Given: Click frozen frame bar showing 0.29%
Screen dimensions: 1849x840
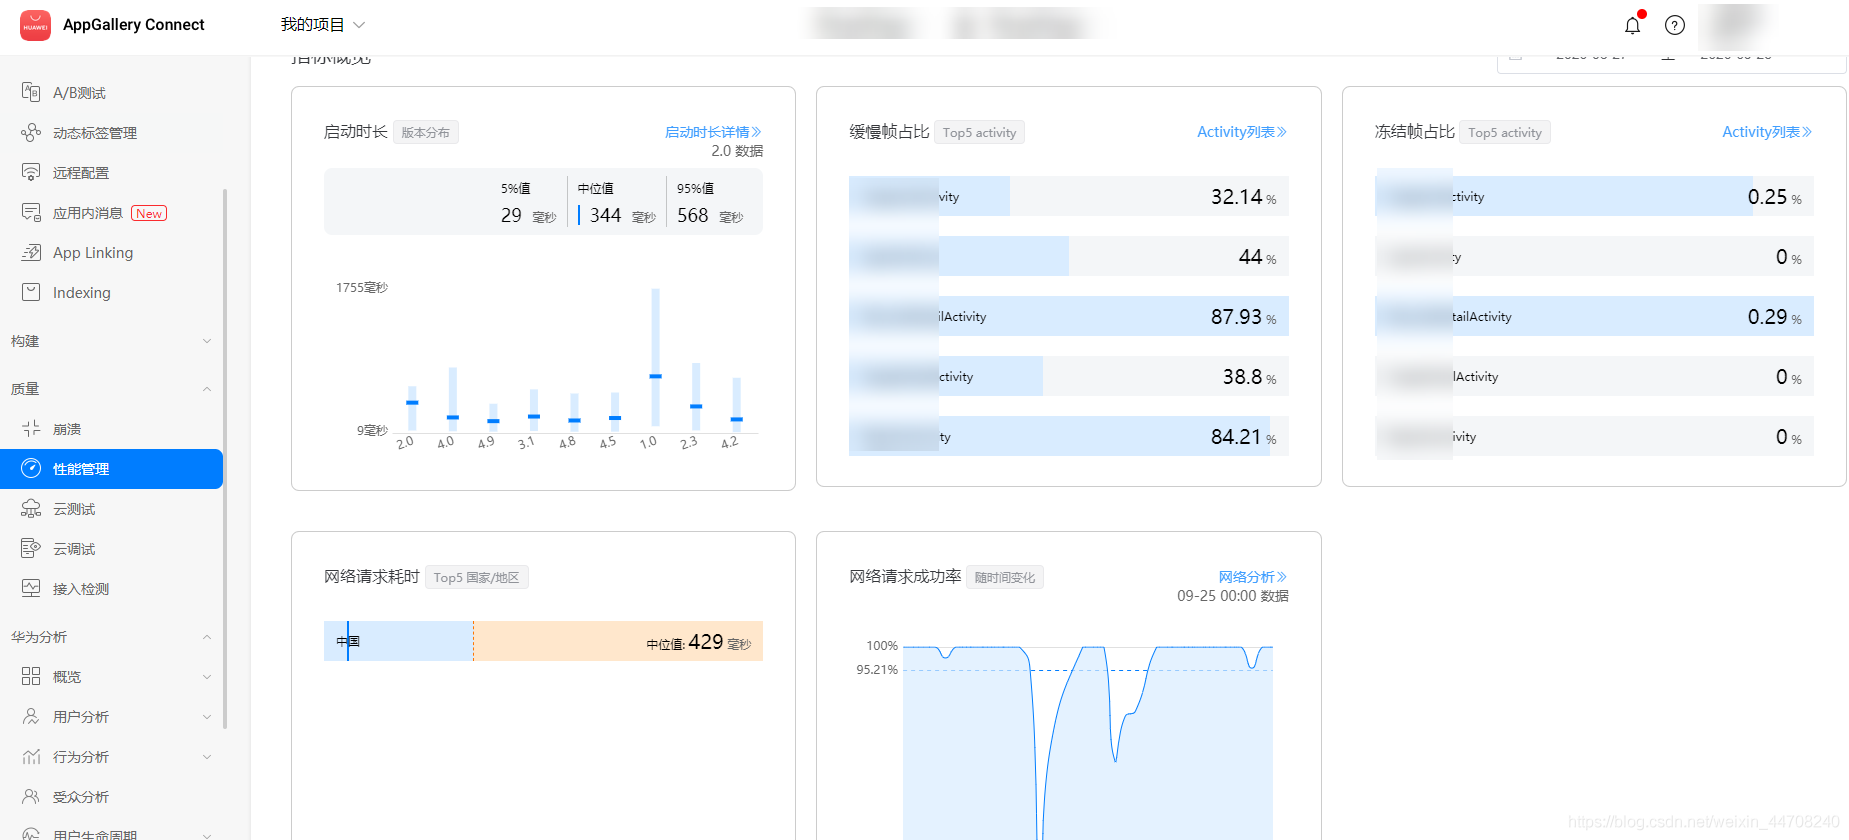Looking at the screenshot, I should (1594, 316).
